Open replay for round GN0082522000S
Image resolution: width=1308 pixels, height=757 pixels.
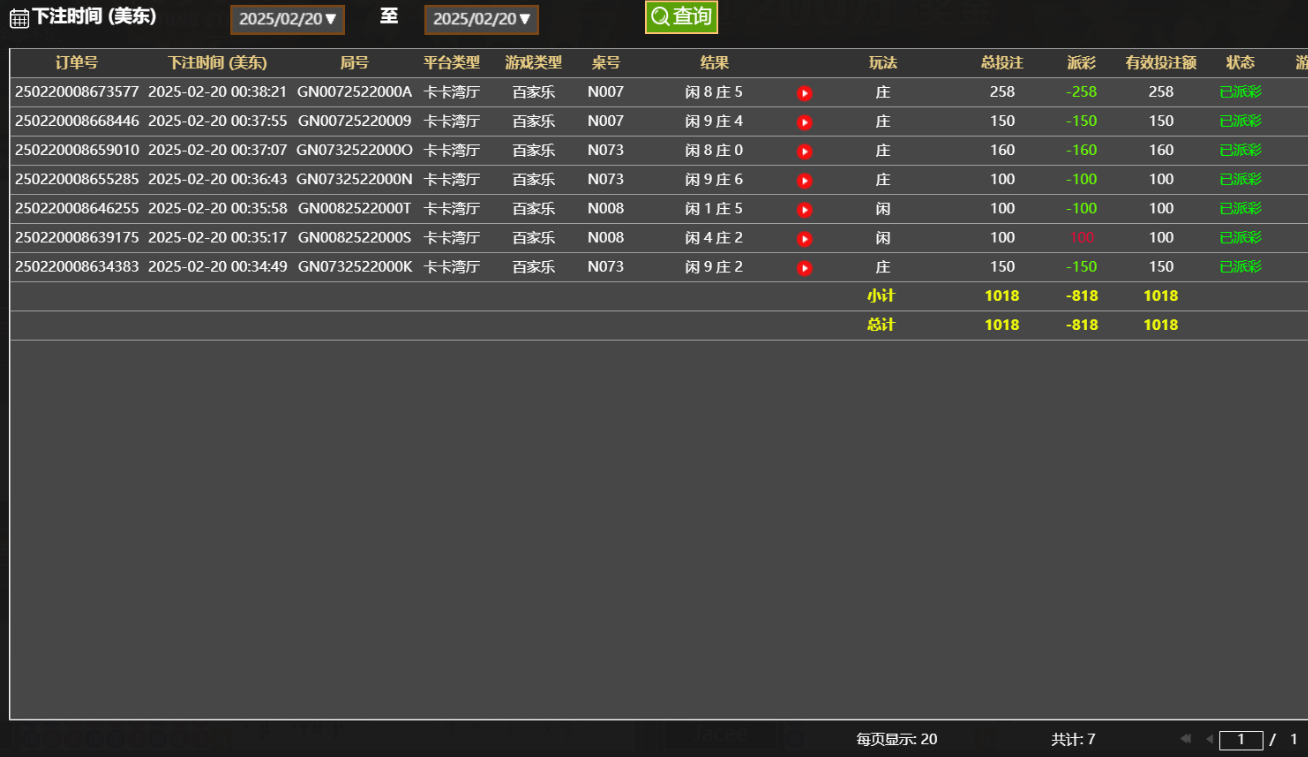click(804, 239)
